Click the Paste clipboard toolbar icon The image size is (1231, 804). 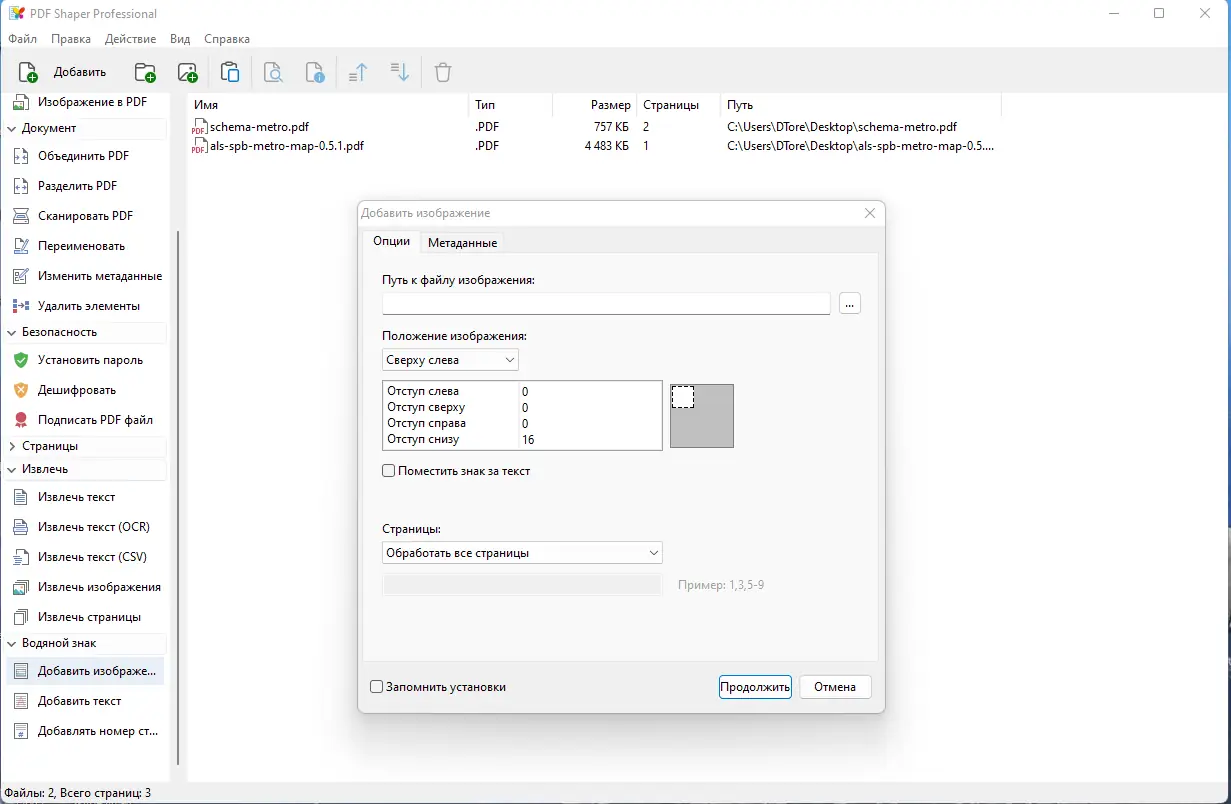click(230, 72)
